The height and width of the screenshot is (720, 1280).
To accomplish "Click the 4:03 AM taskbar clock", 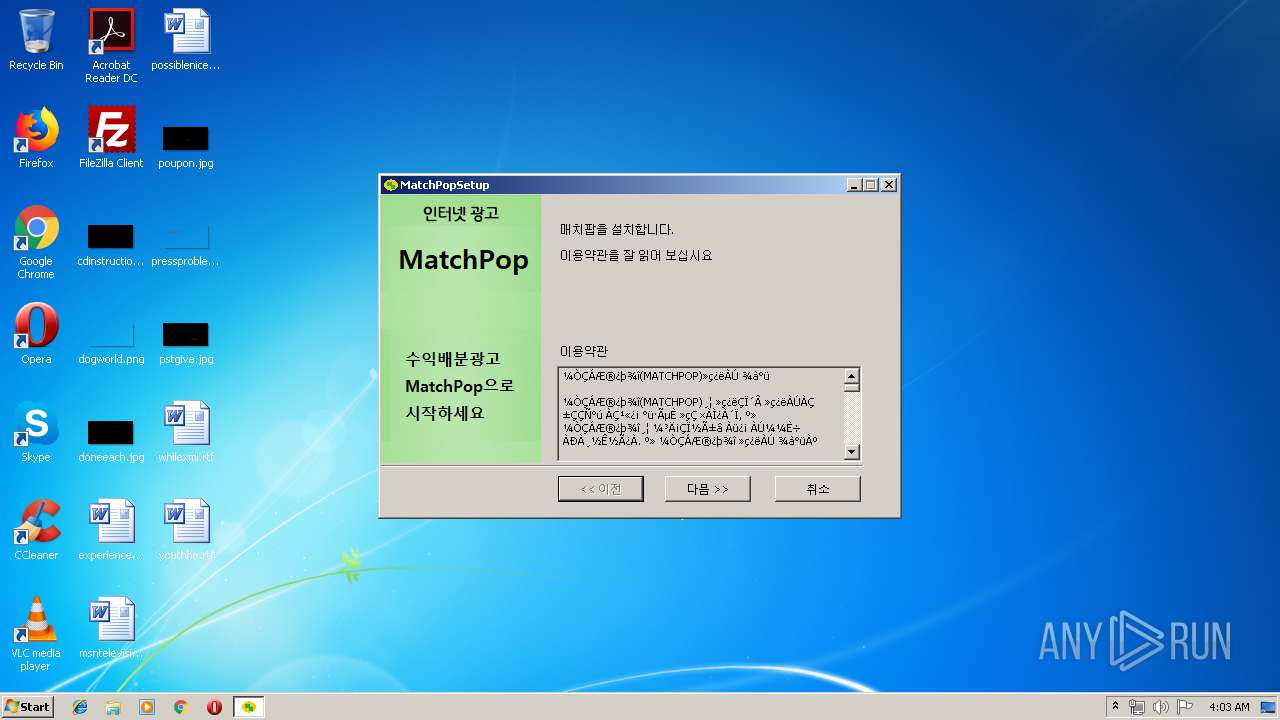I will pyautogui.click(x=1229, y=707).
